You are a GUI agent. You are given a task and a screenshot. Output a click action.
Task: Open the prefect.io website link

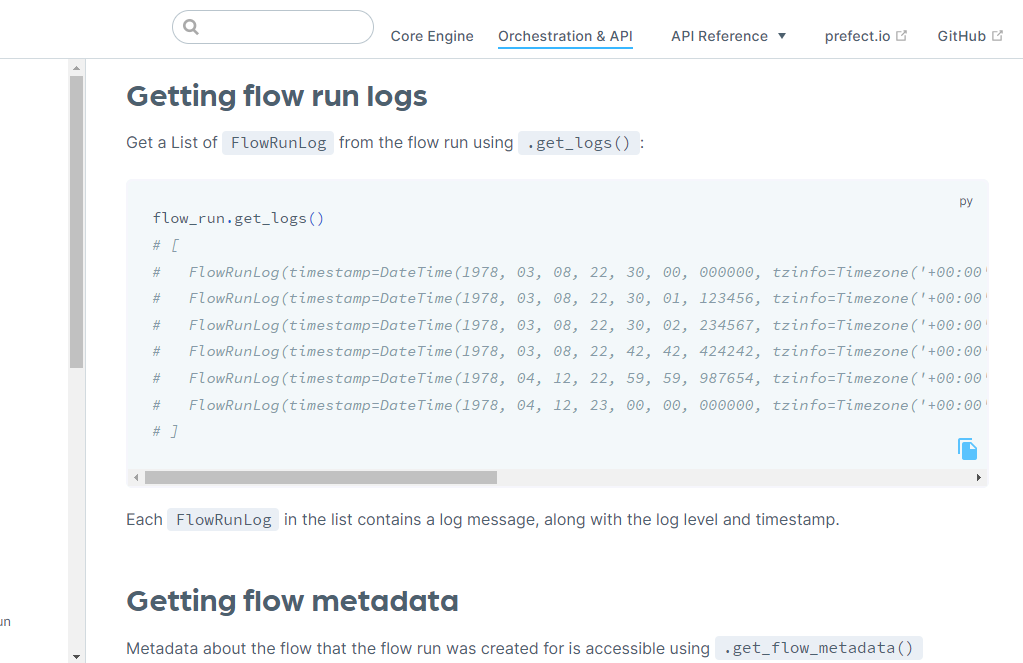pos(858,36)
